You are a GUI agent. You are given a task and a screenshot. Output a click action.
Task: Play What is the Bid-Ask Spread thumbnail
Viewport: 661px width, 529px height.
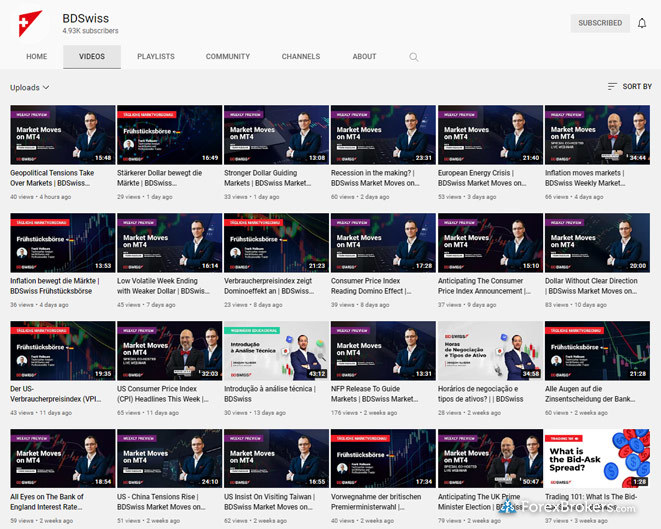click(597, 459)
